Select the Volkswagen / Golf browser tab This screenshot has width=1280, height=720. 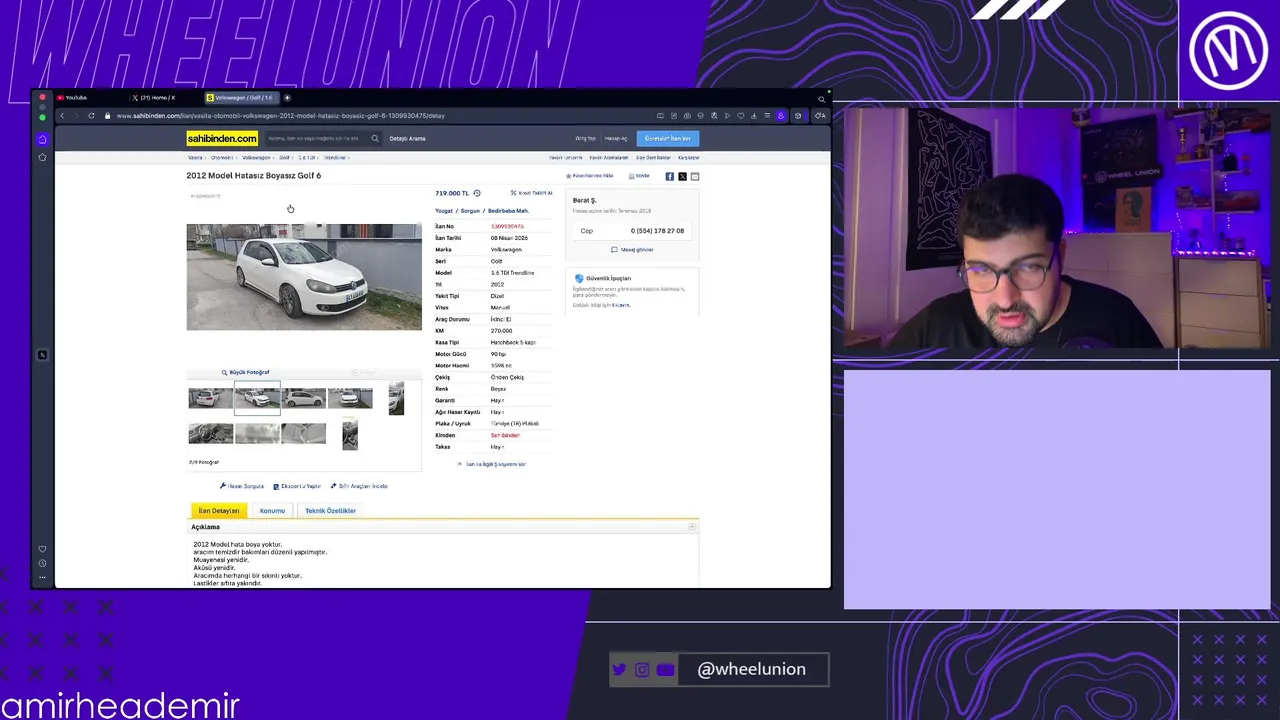240,98
